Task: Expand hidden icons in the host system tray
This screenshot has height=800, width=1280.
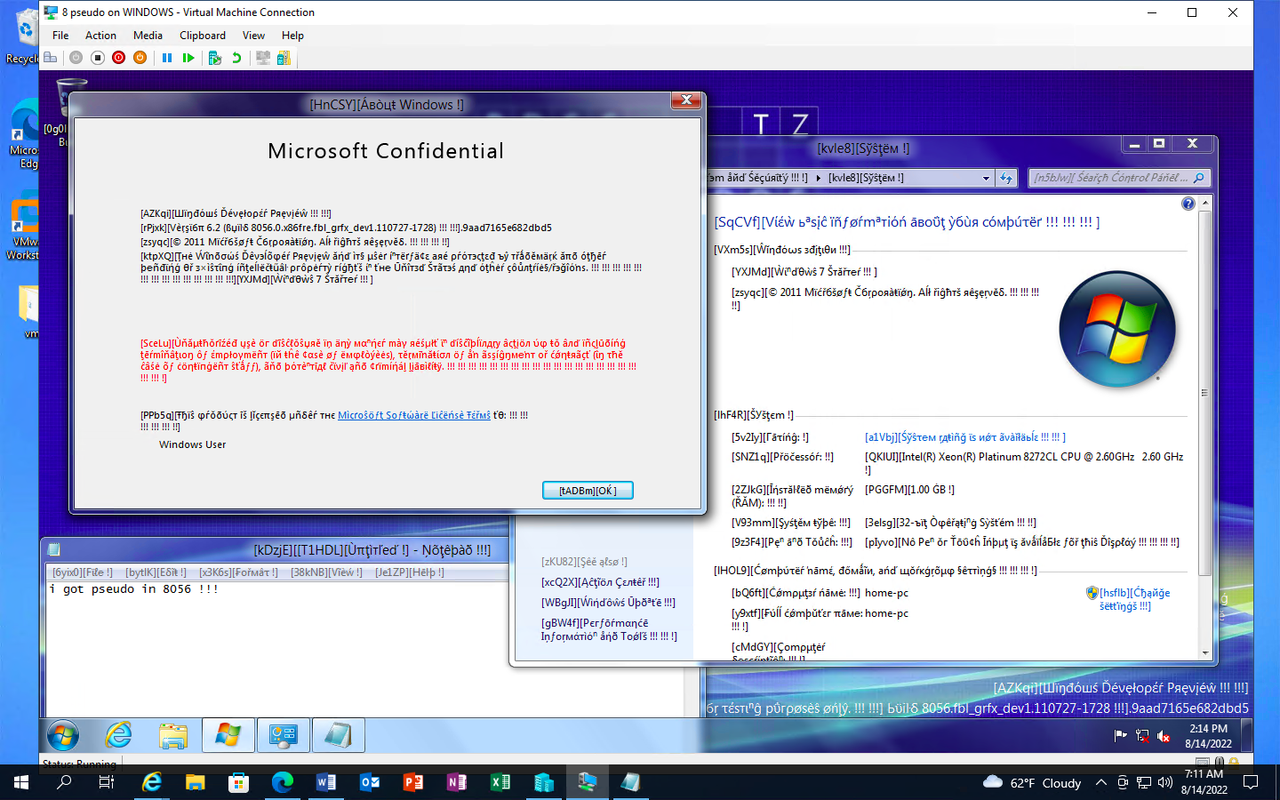Action: 1101,783
